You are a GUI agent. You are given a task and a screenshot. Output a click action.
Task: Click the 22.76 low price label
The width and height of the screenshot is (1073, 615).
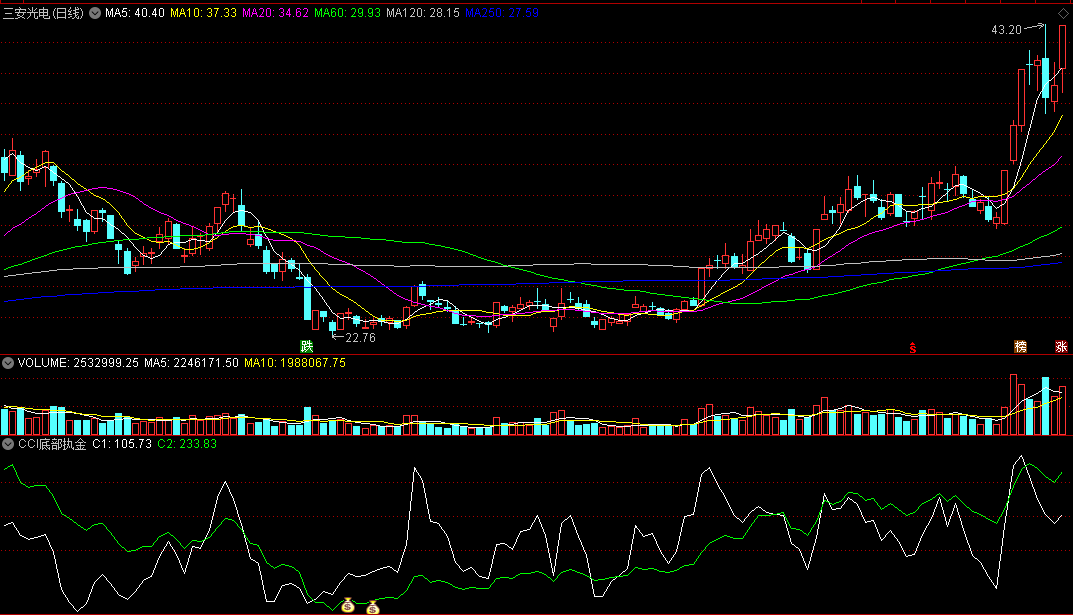[x=361, y=337]
